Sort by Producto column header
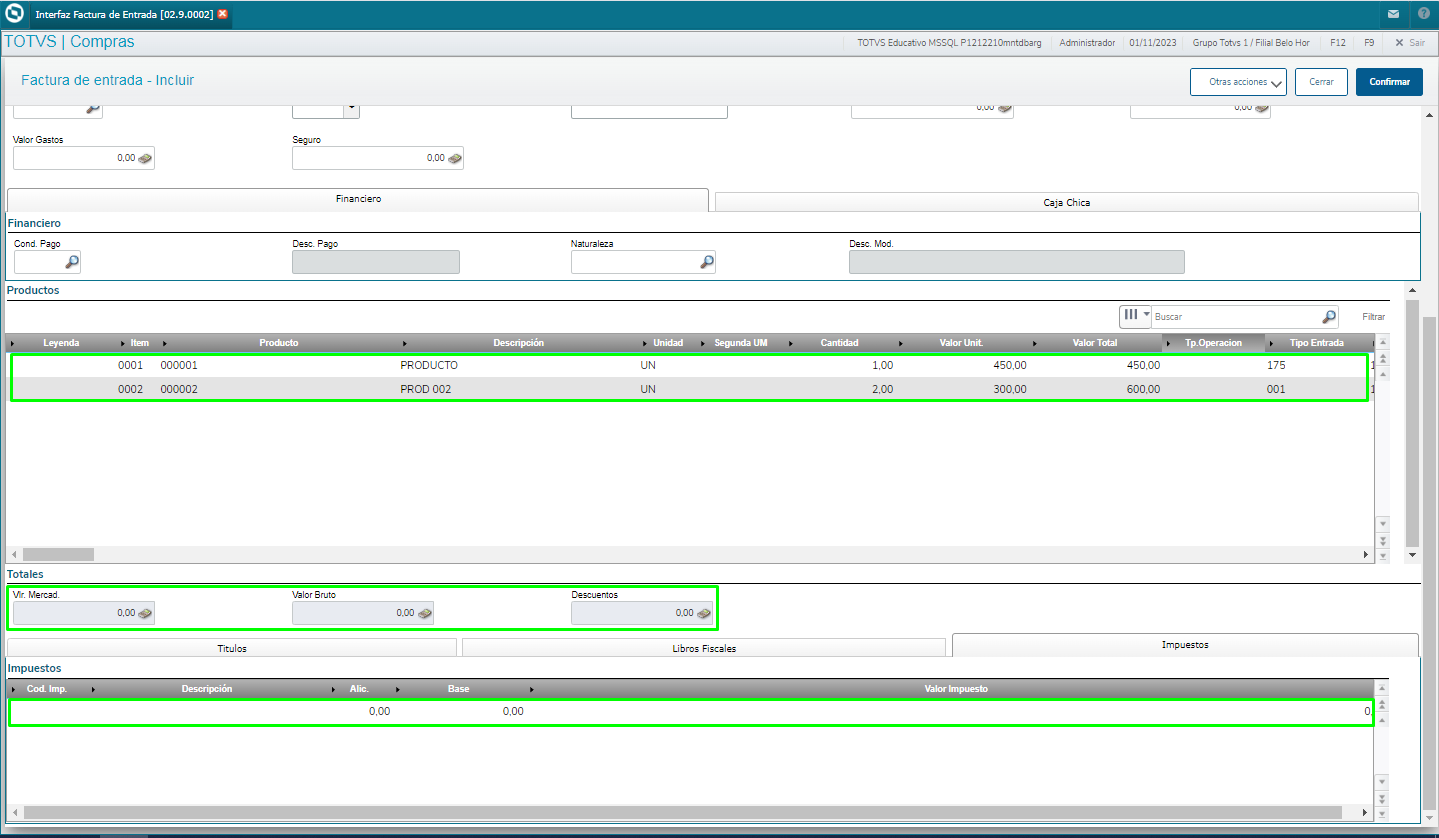Viewport: 1439px width, 838px height. click(279, 343)
